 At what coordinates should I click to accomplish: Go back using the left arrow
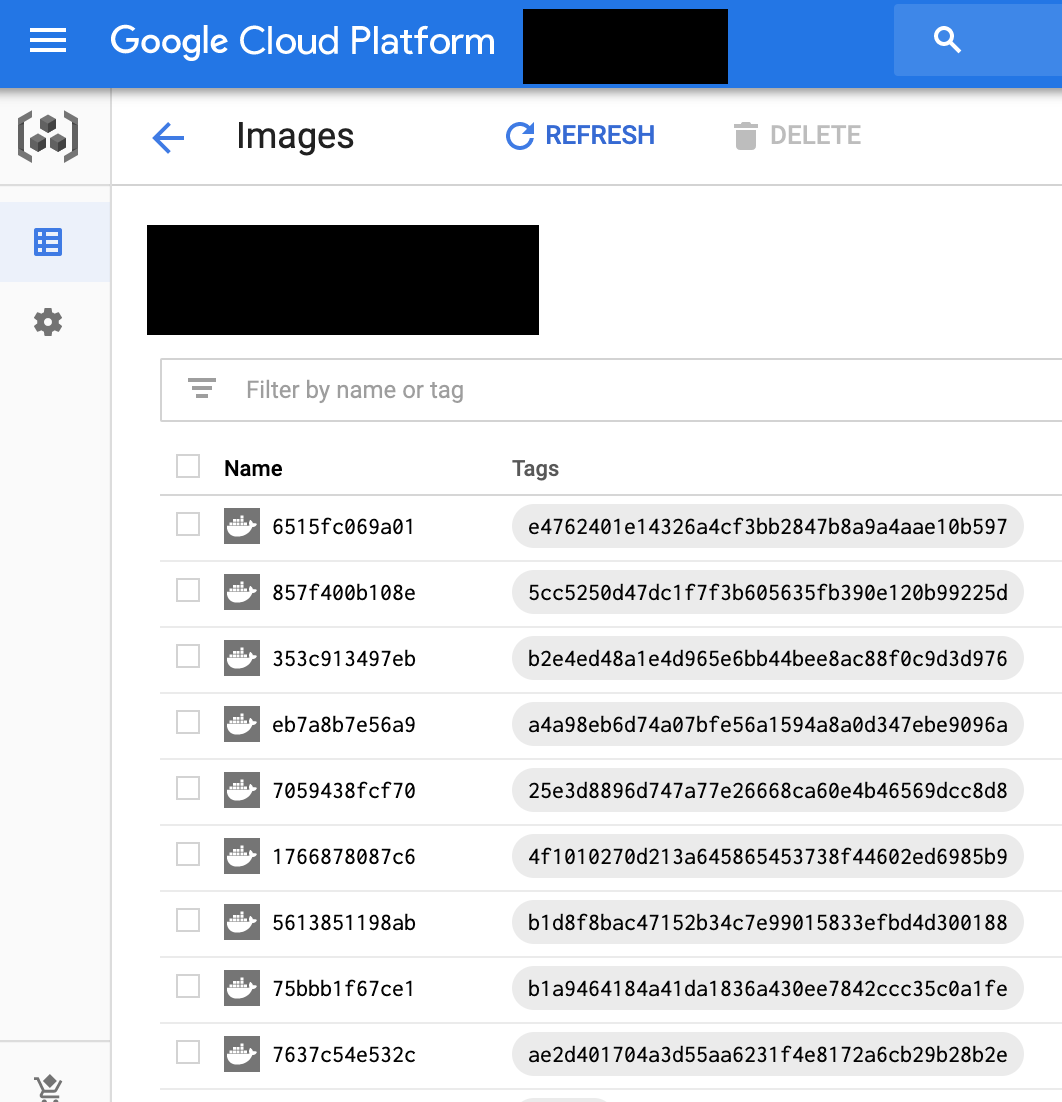click(x=168, y=137)
